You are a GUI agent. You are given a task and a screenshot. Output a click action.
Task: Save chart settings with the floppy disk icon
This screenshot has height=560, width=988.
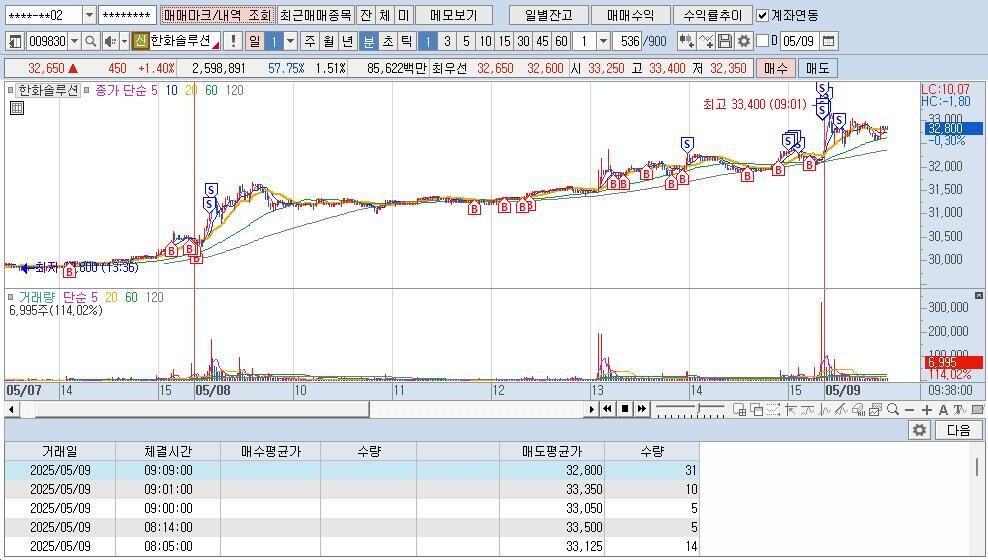pos(725,41)
